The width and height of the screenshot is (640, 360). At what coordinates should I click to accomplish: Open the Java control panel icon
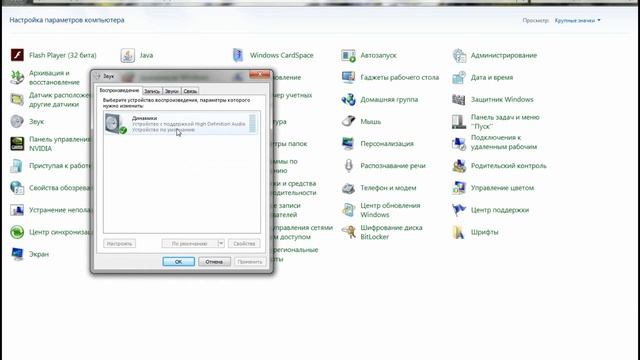point(127,55)
